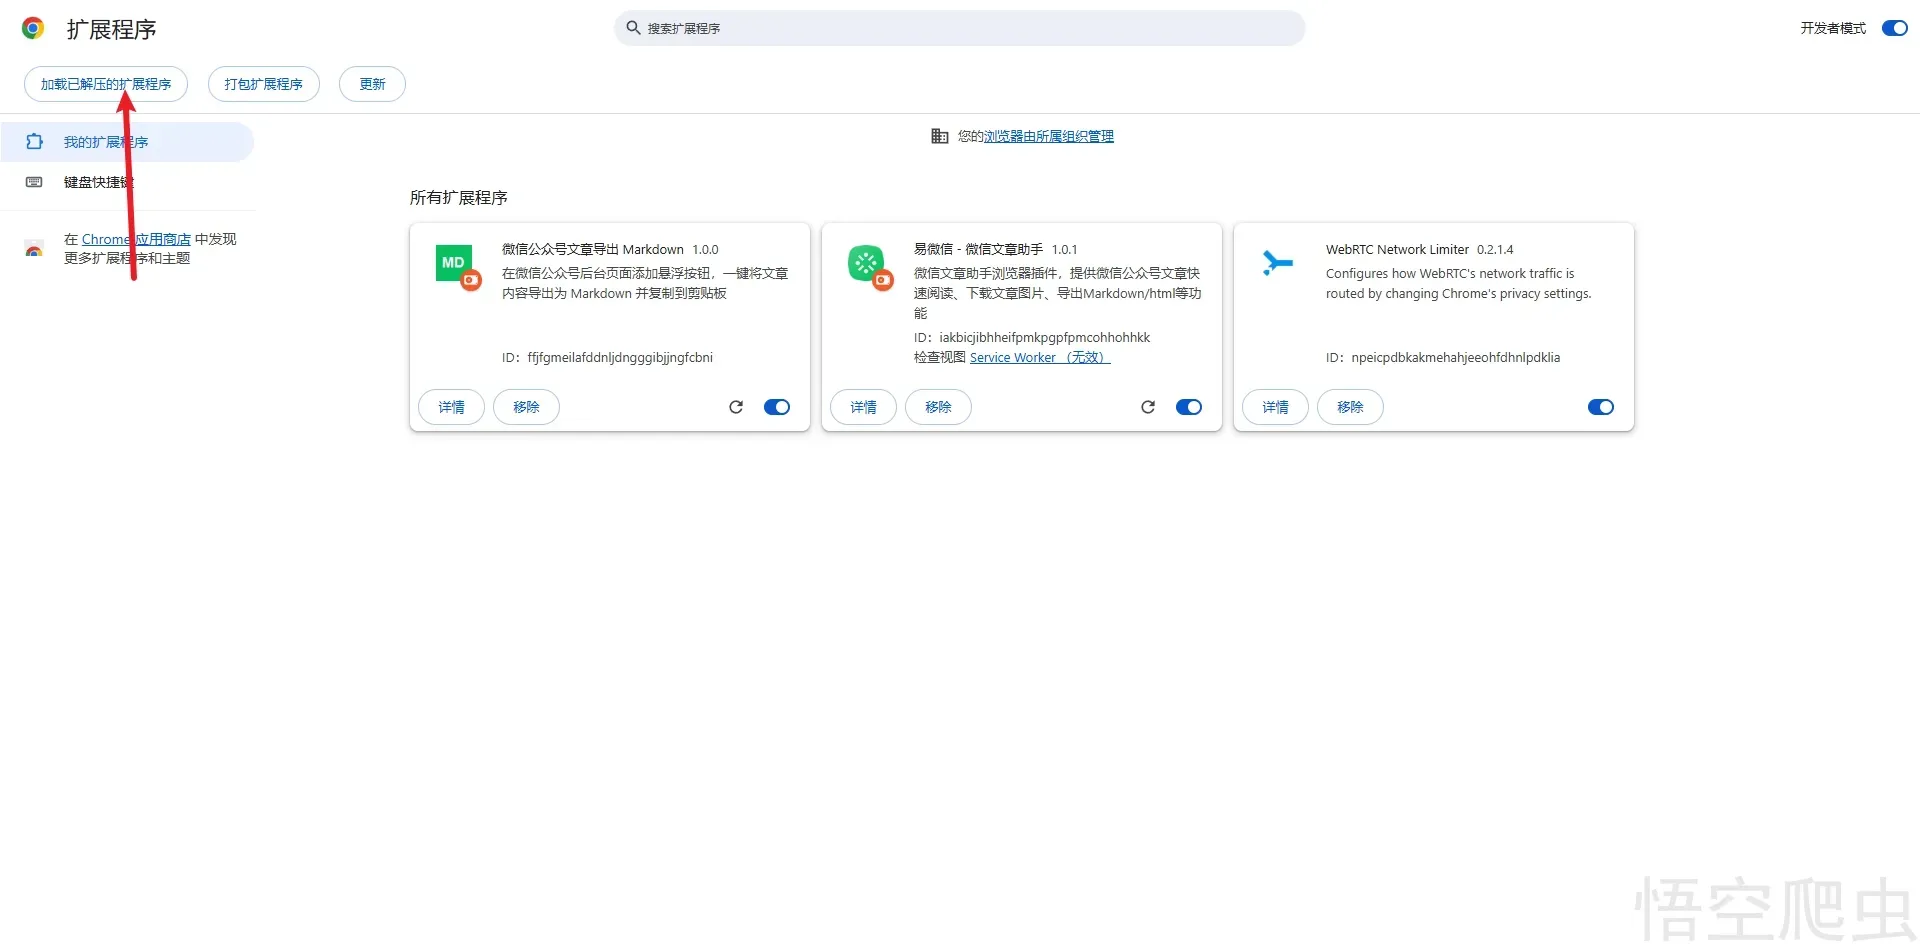The height and width of the screenshot is (945, 1920).
Task: Disable the 微信公众号文章导出 Markdown extension
Action: point(777,407)
